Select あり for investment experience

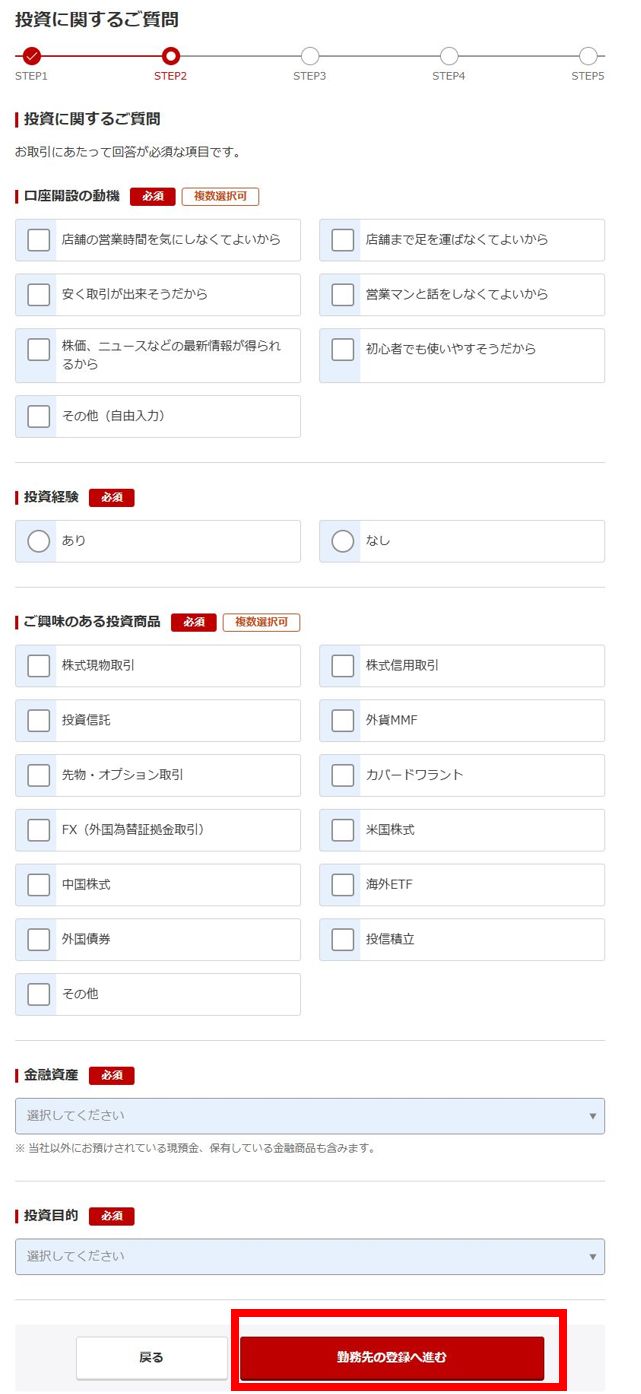38,540
